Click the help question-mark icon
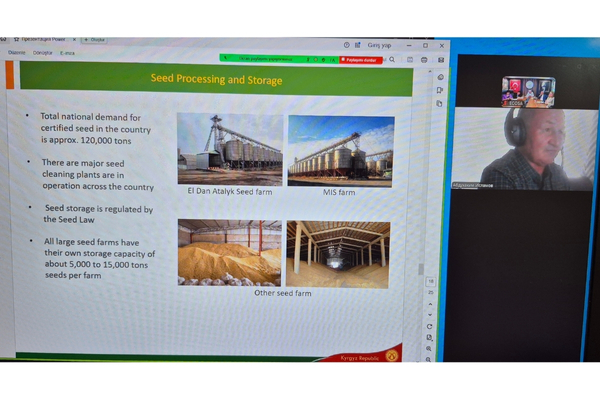The width and height of the screenshot is (600, 400). pyautogui.click(x=346, y=45)
